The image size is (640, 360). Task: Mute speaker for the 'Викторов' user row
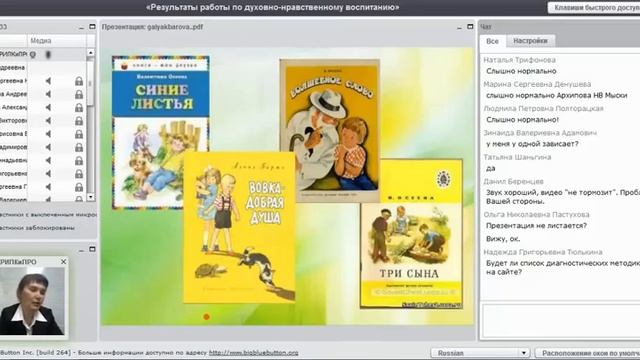tap(48, 121)
